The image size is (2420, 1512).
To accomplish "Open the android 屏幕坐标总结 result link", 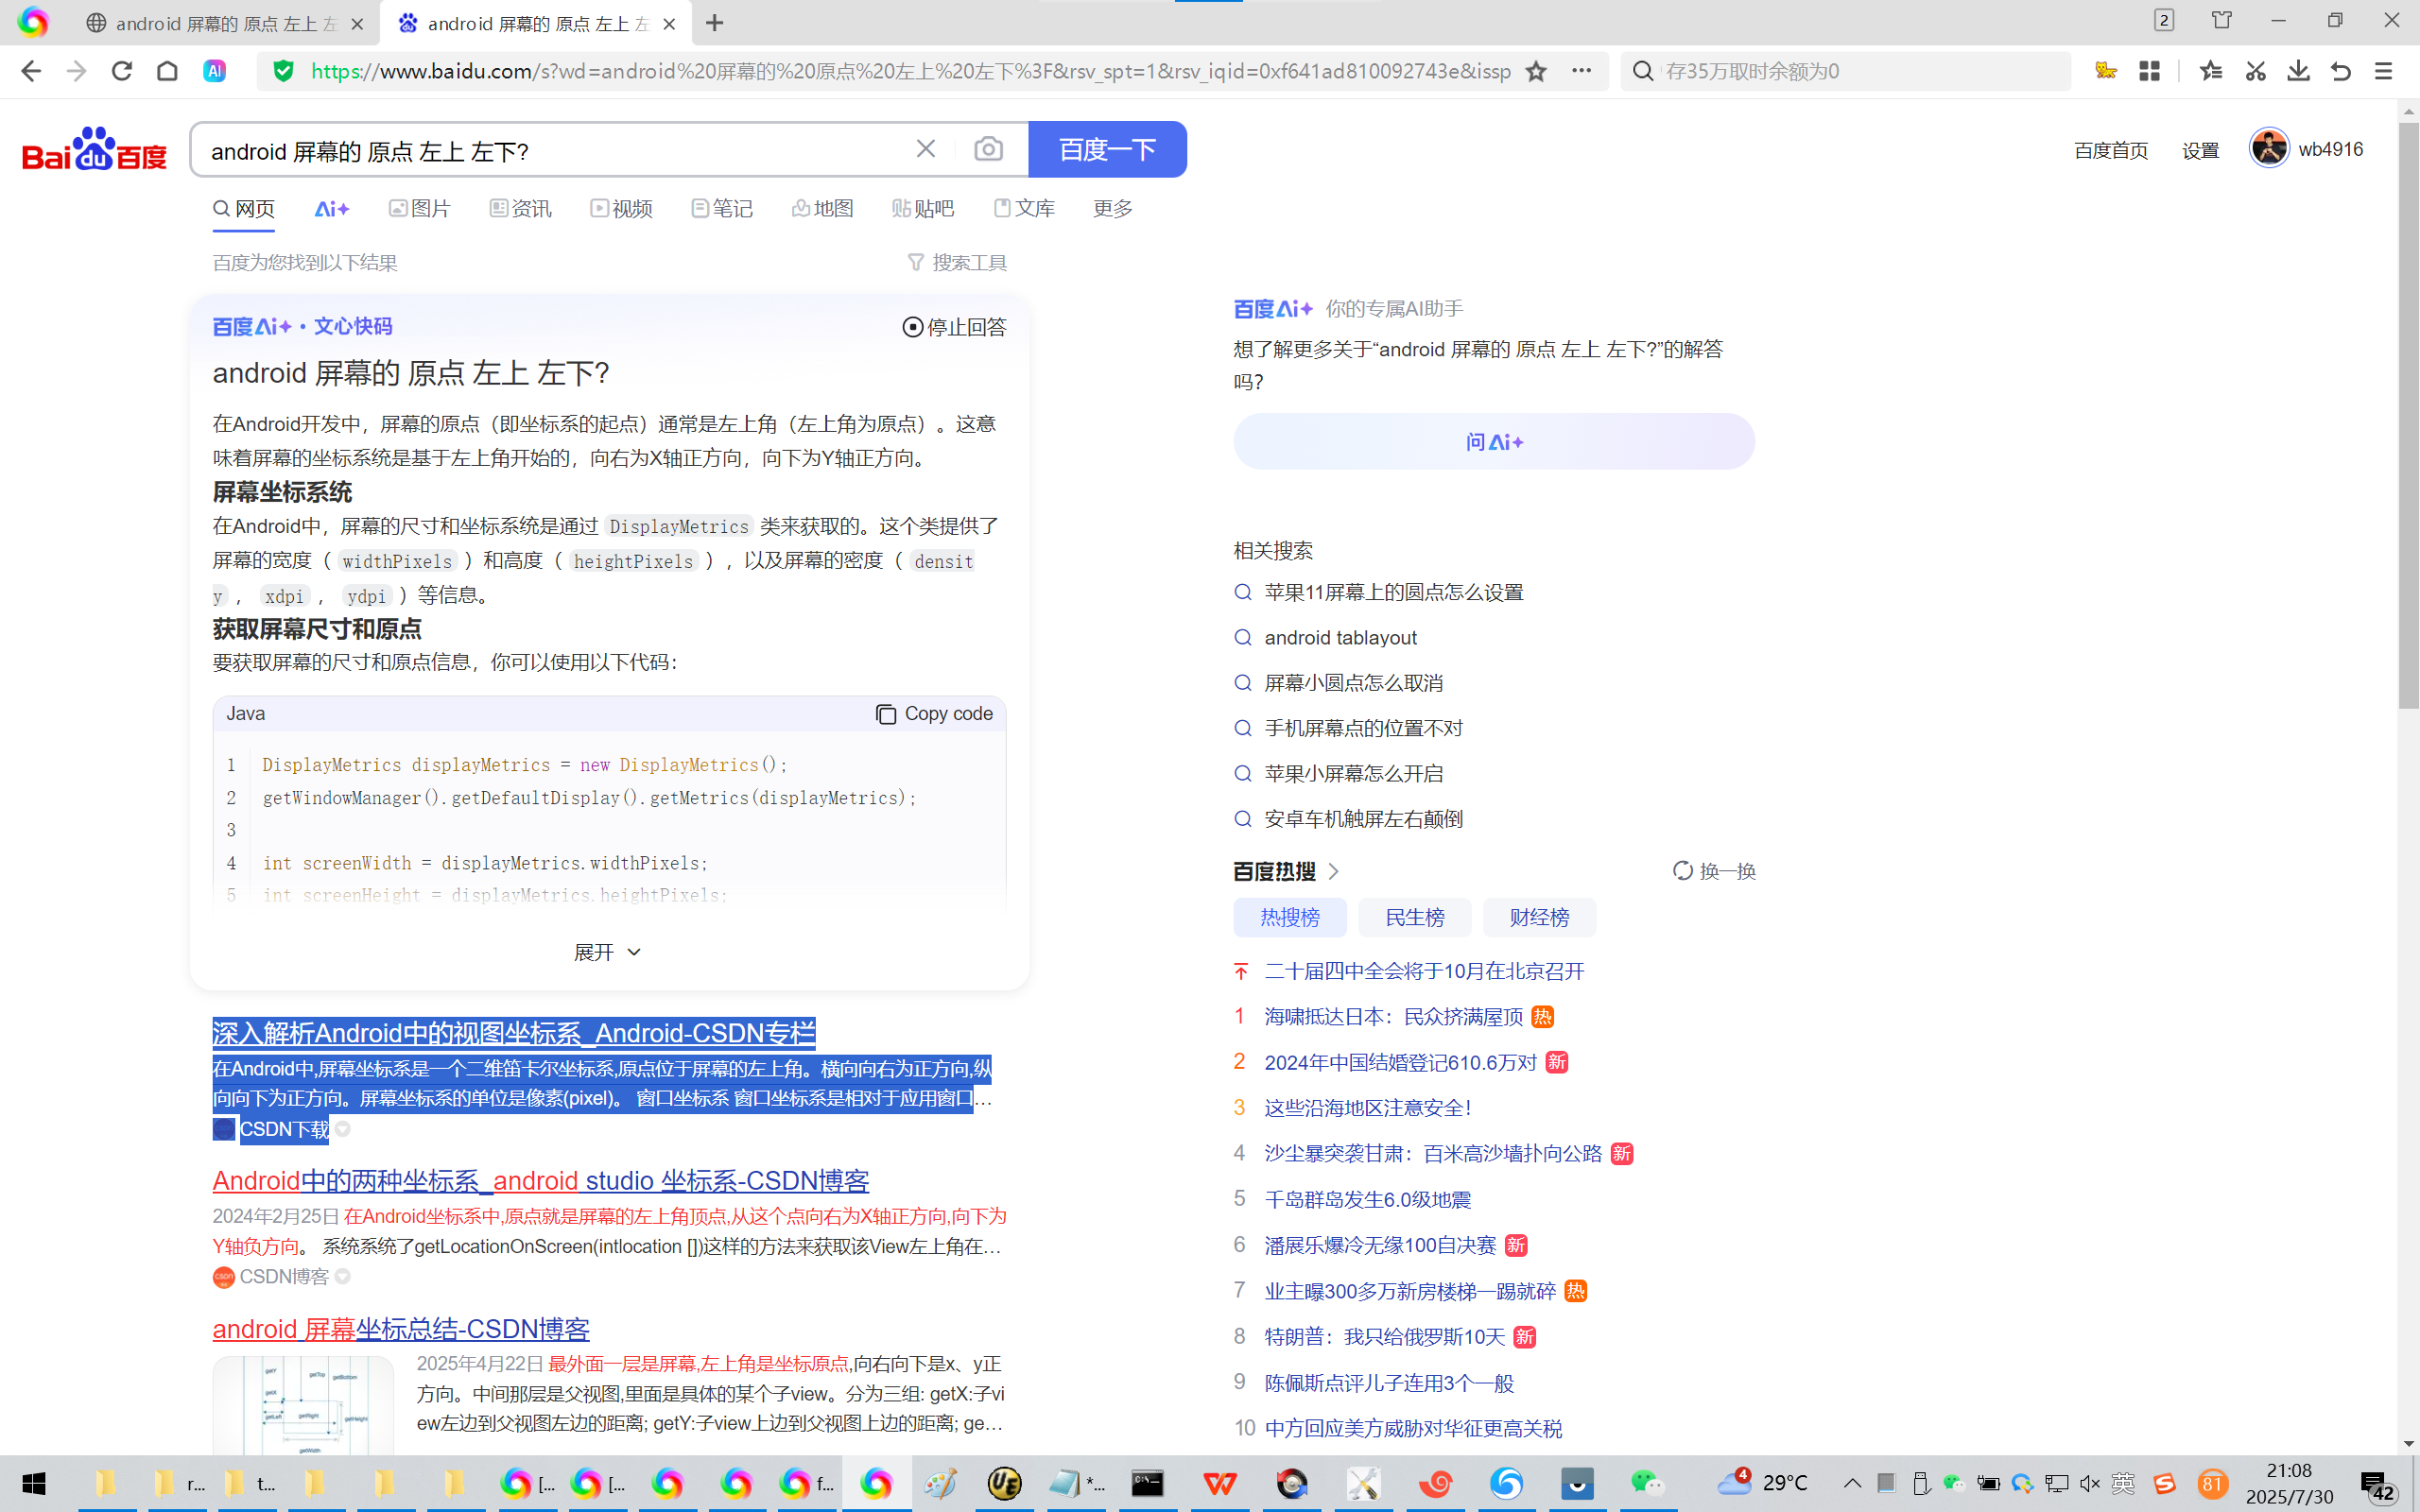I will pos(401,1329).
